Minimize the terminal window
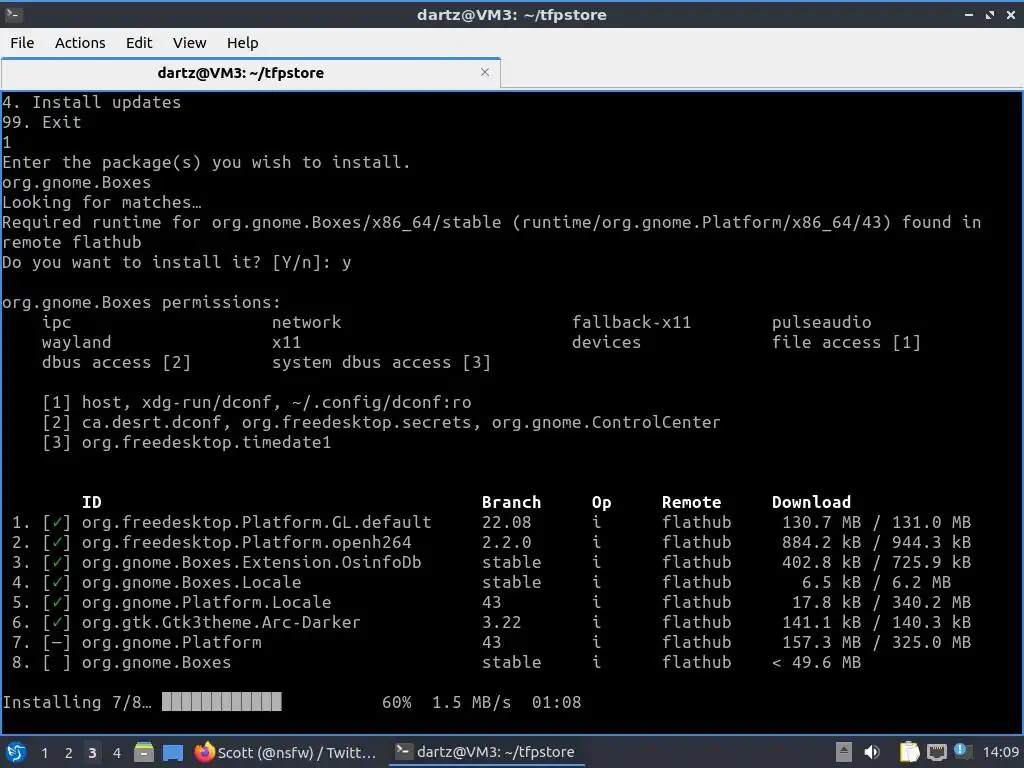This screenshot has height=768, width=1024. click(x=969, y=14)
